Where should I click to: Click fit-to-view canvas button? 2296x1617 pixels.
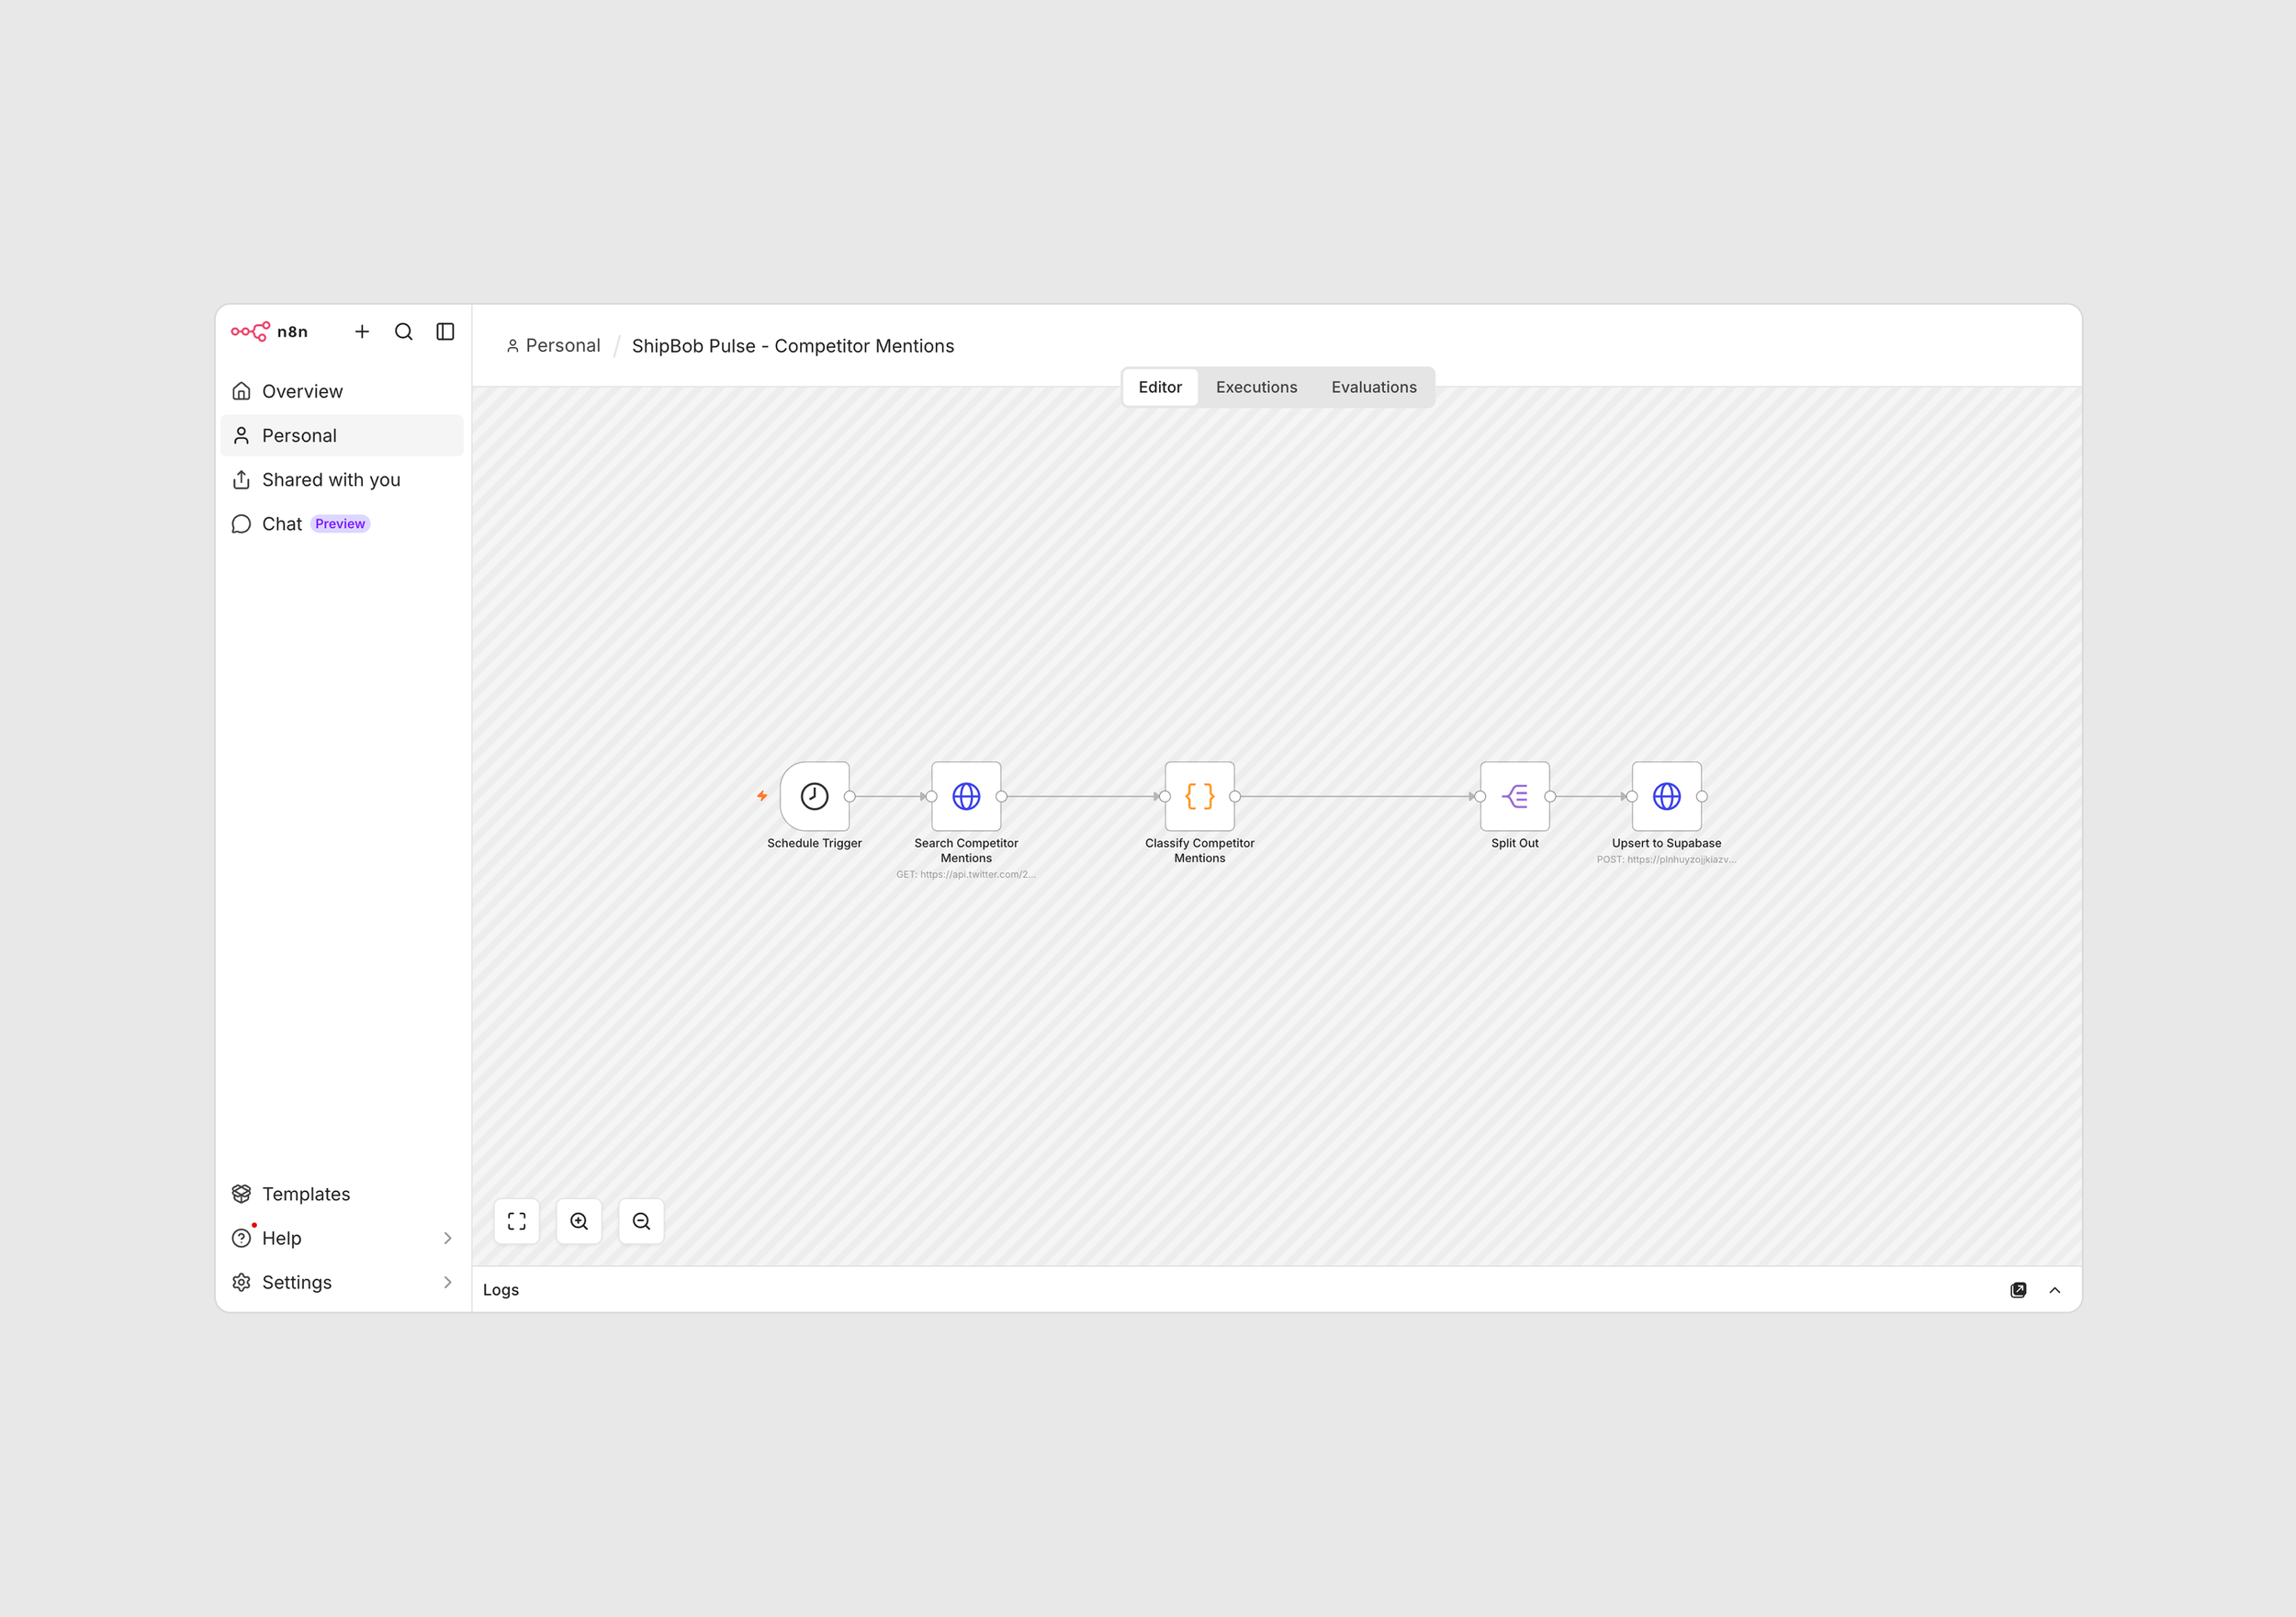click(517, 1221)
